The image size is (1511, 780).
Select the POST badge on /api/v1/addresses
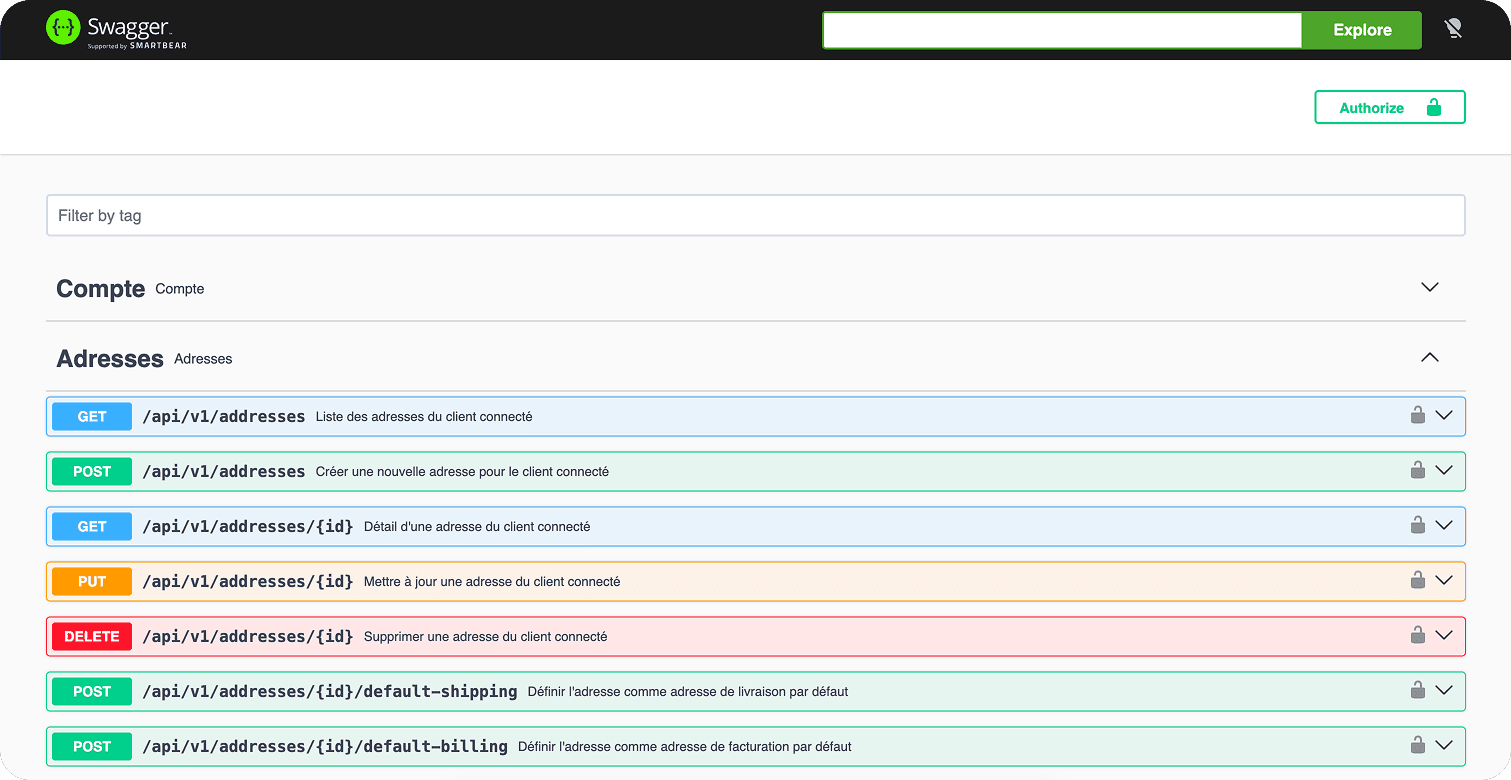(91, 470)
